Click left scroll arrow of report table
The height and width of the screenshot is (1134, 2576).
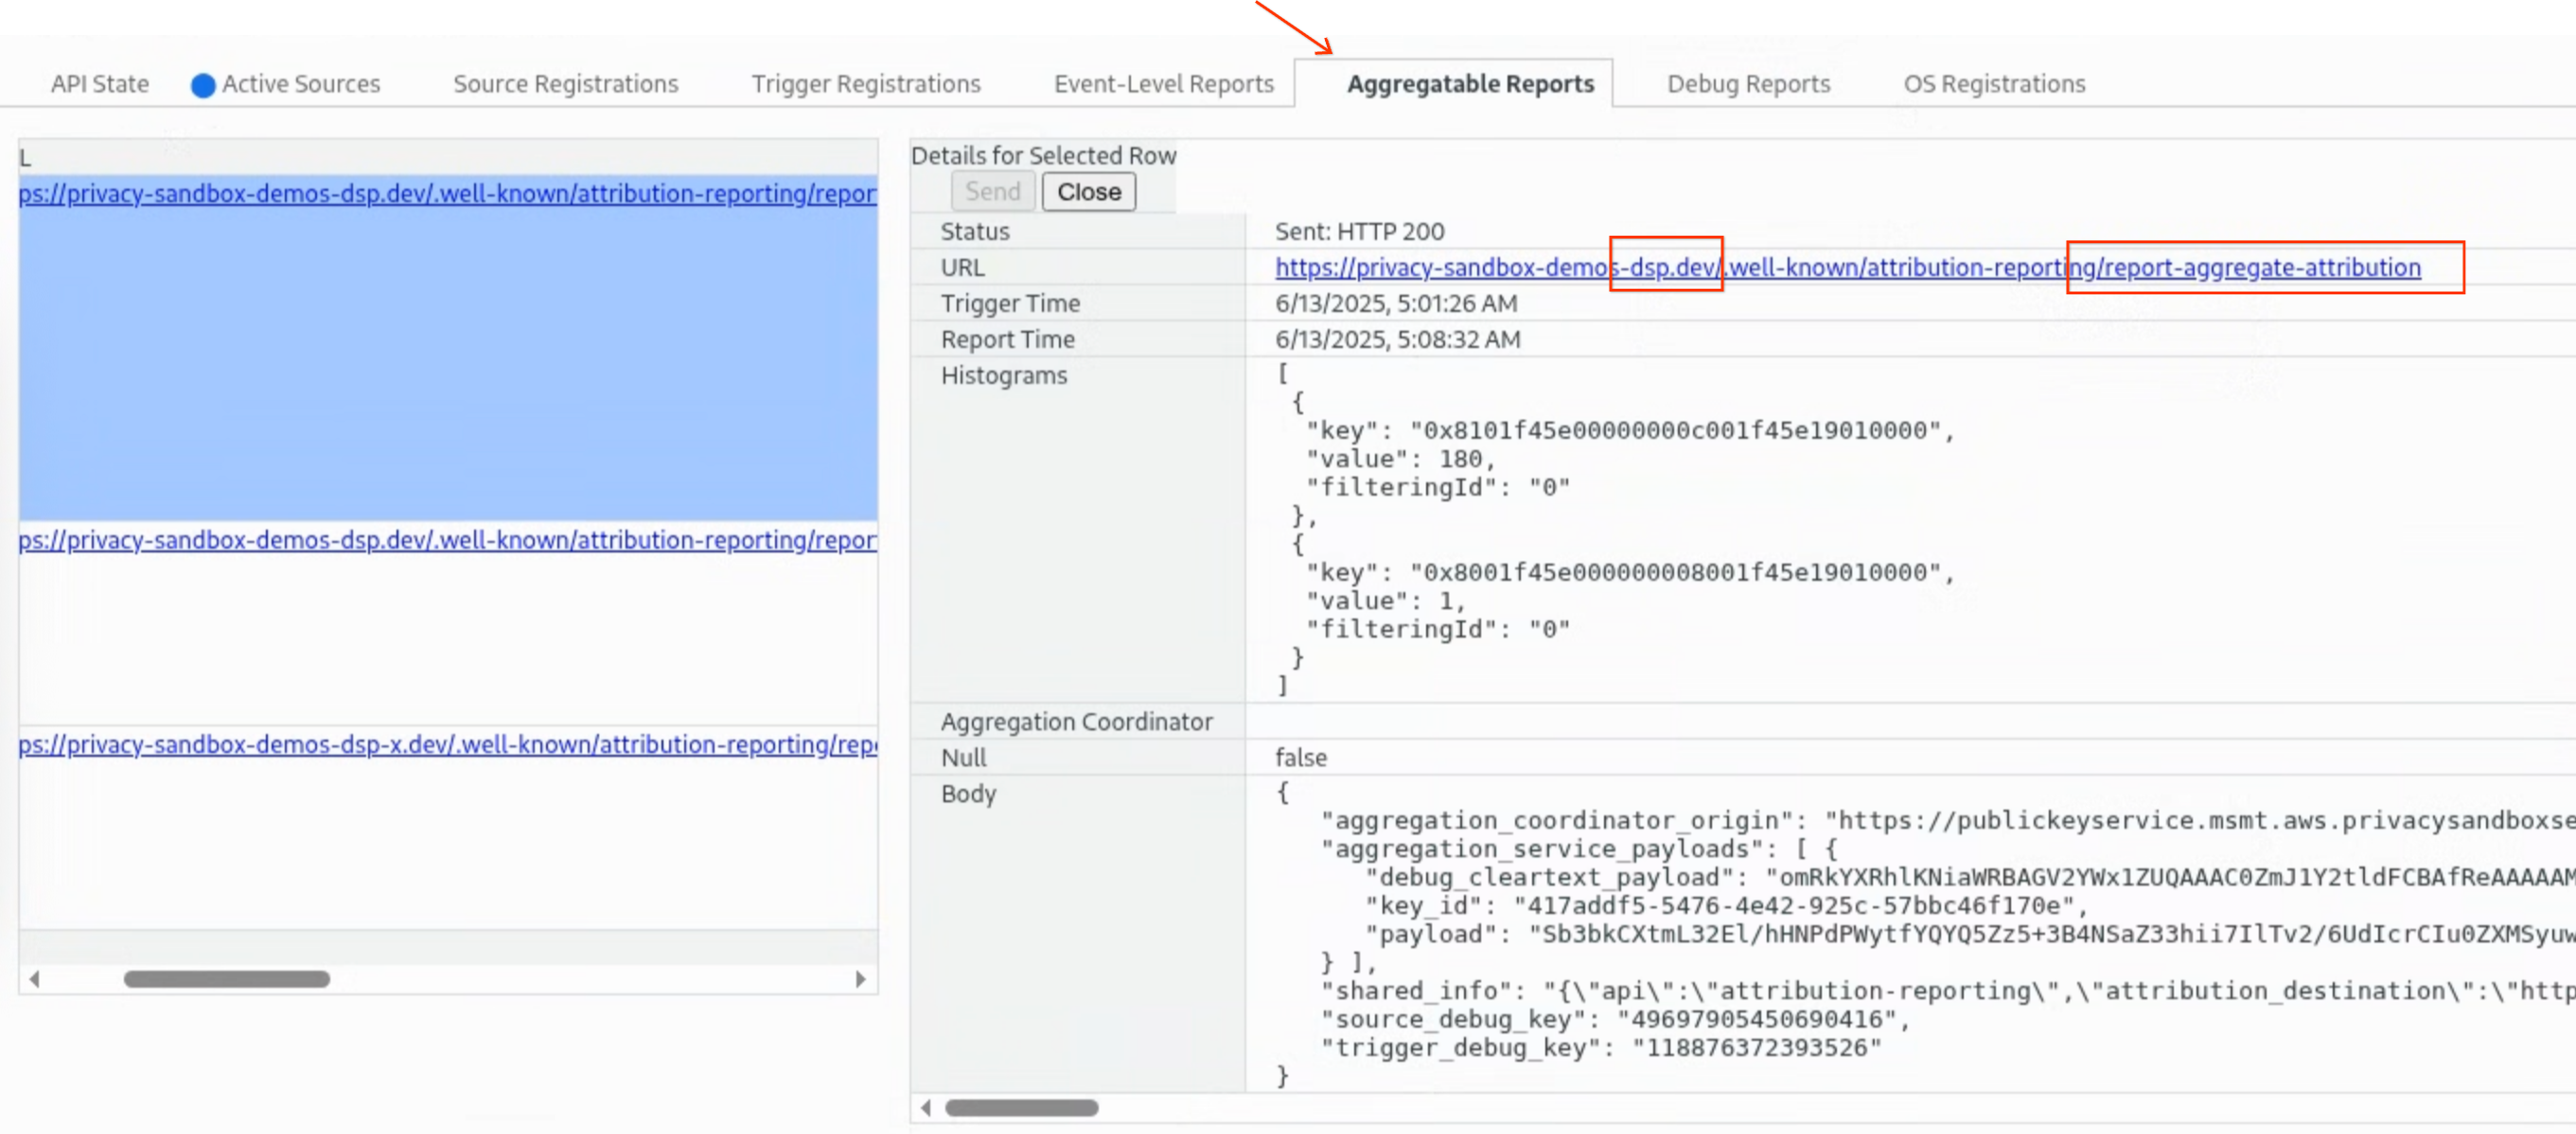click(35, 979)
